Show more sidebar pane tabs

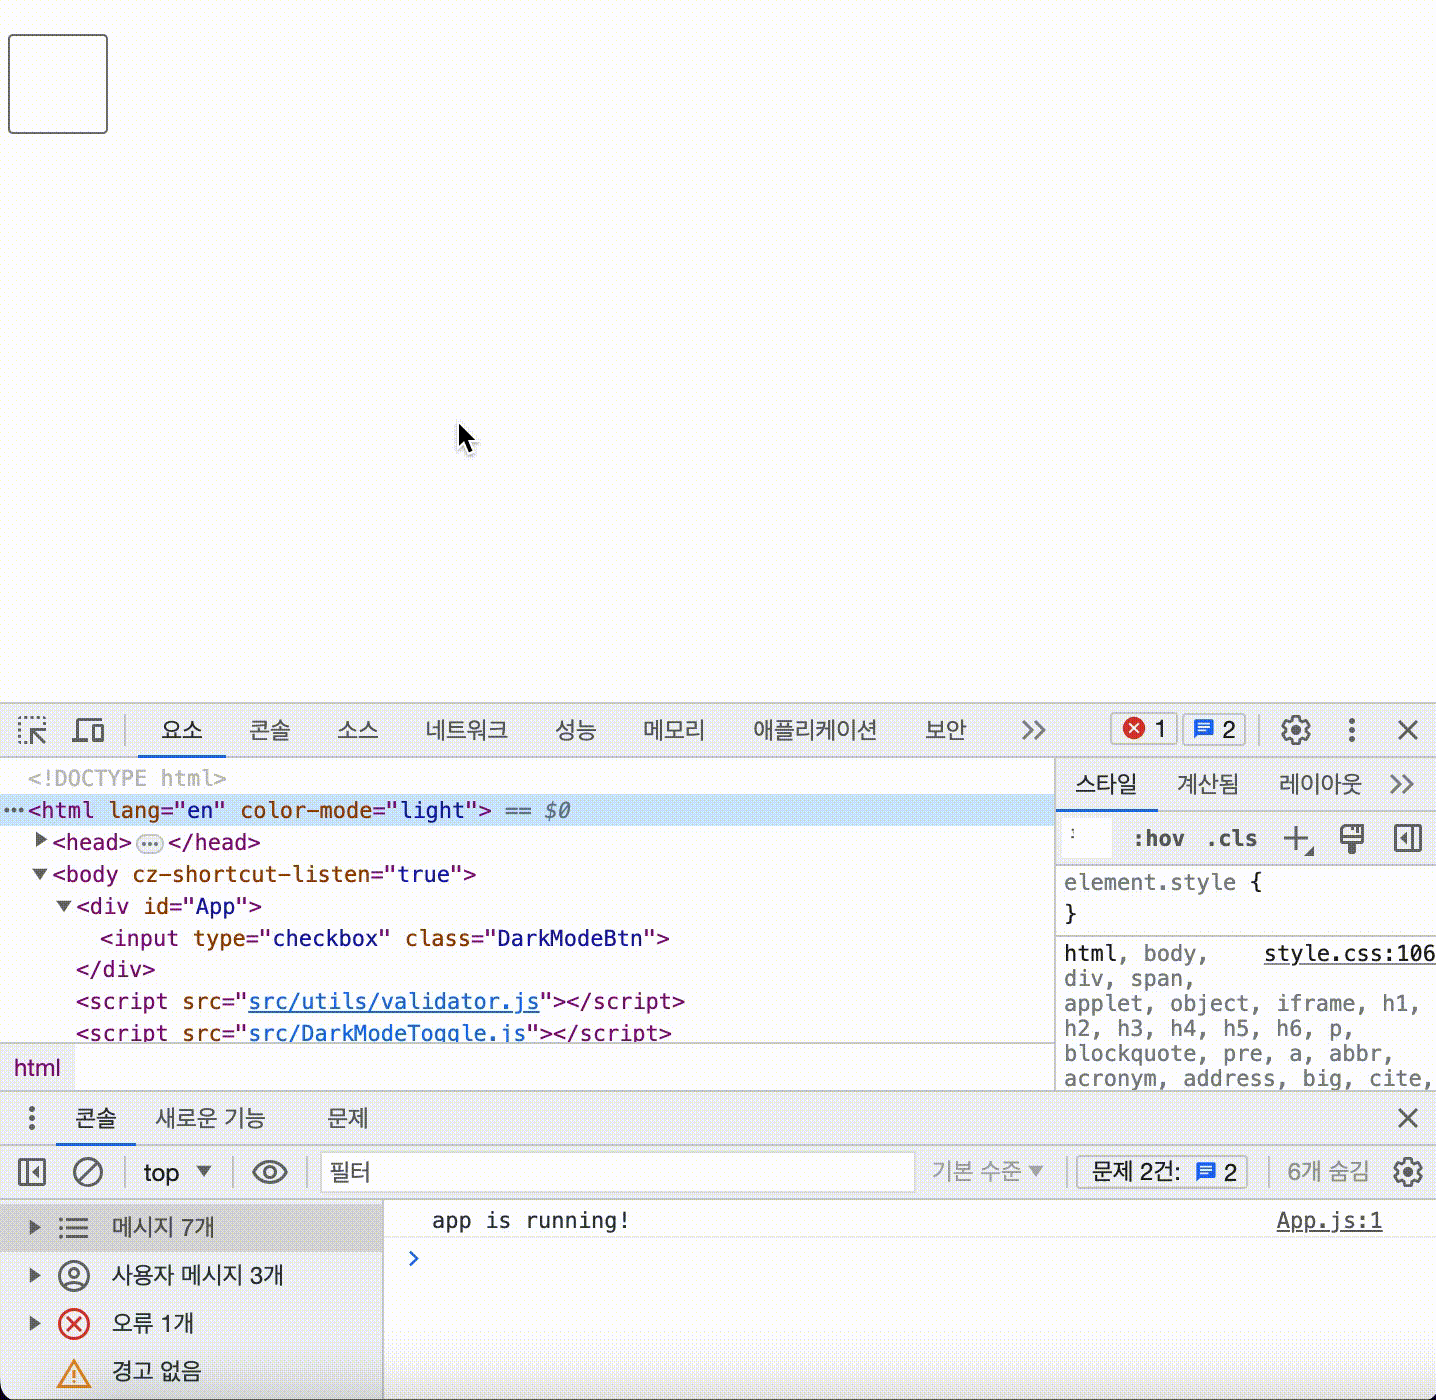[x=1402, y=784]
